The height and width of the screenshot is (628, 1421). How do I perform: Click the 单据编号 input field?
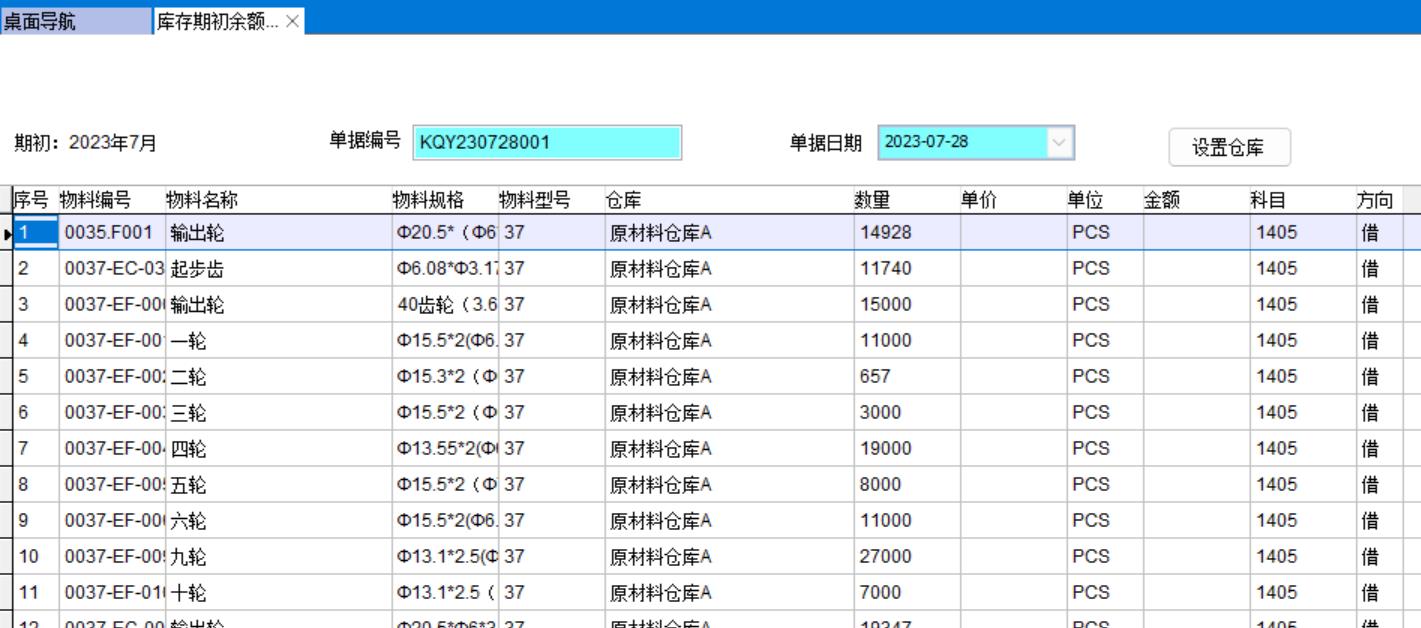tap(547, 142)
